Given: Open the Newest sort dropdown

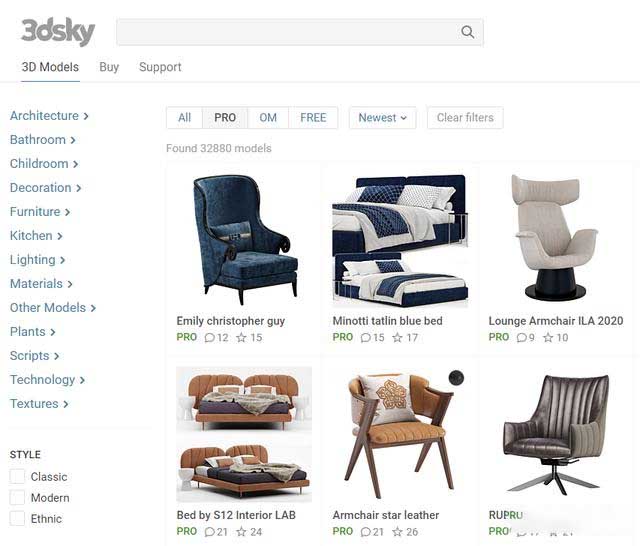Looking at the screenshot, I should click(382, 118).
